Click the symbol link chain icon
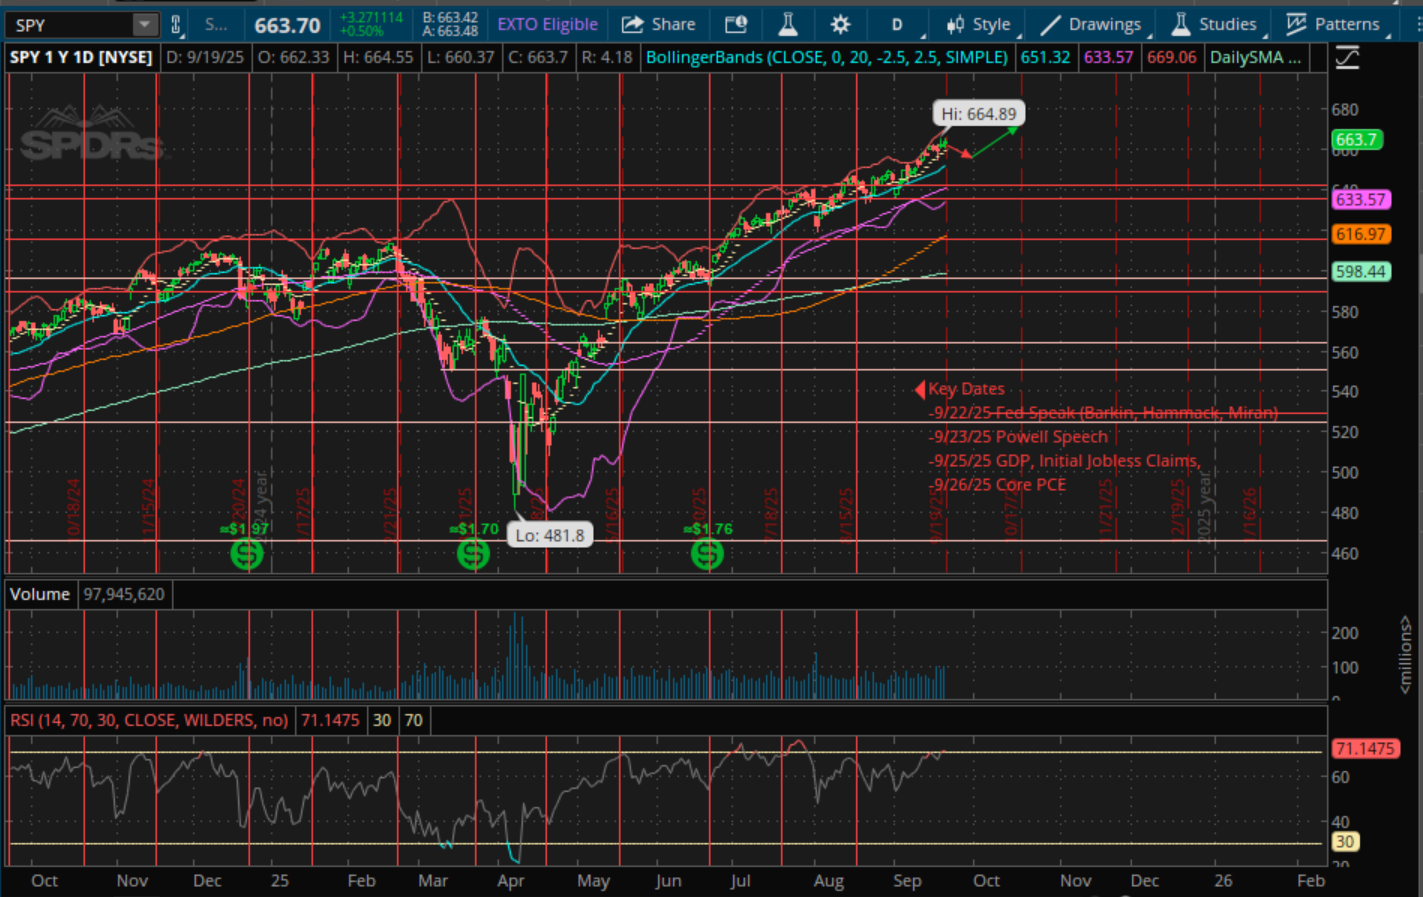 coord(176,24)
